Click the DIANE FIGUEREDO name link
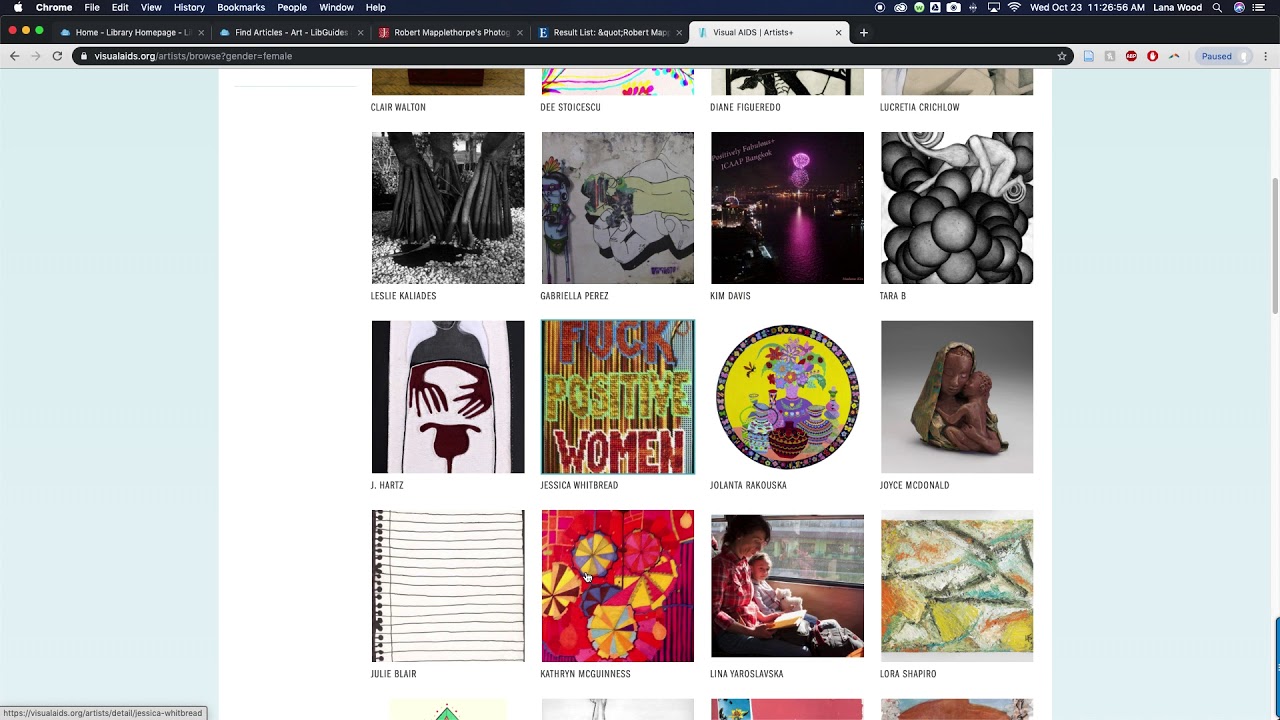This screenshot has width=1280, height=720. (745, 107)
